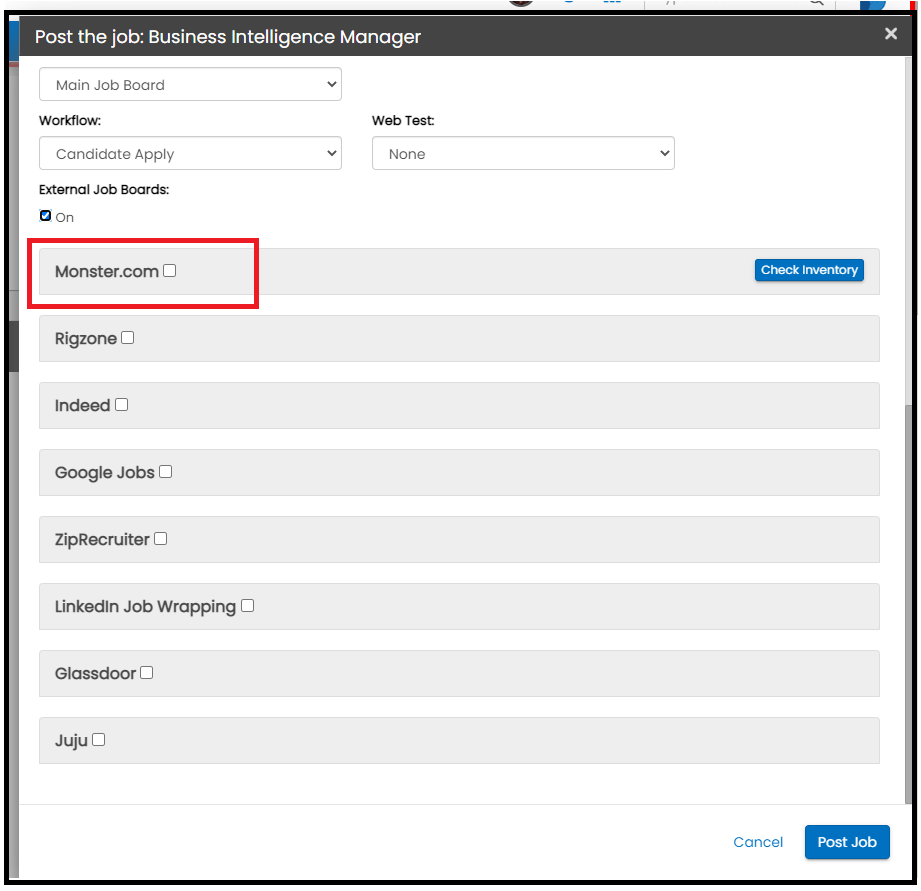Click the Monster.com board name text
Screen dimensions: 921x891
[x=106, y=271]
